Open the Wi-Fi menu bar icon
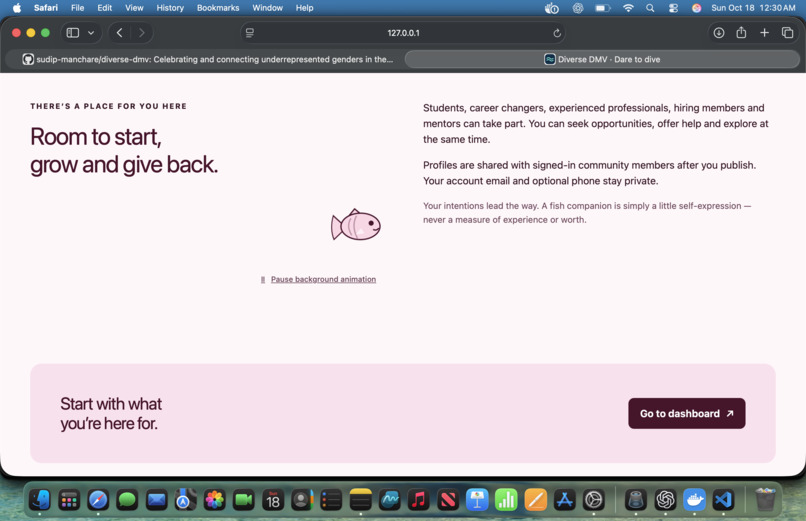Viewport: 806px width, 521px height. (628, 8)
